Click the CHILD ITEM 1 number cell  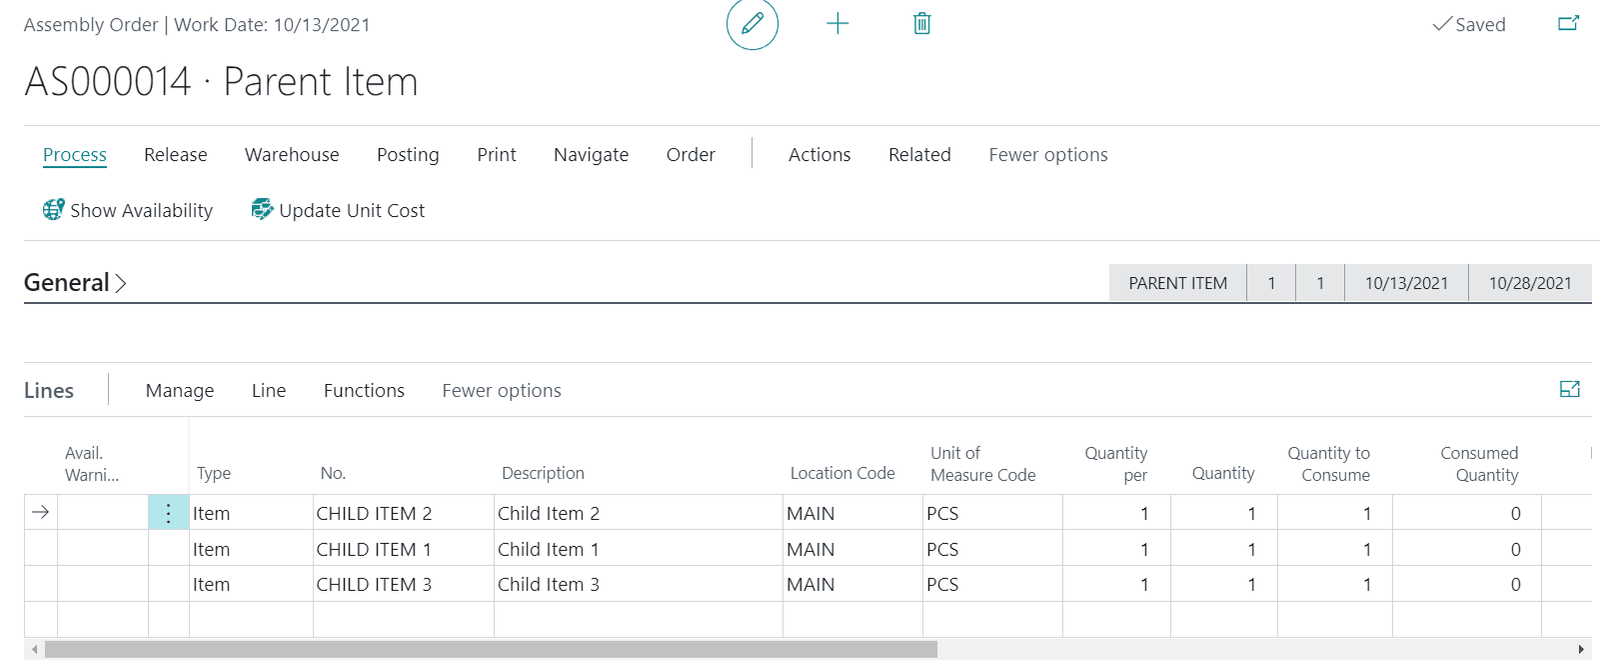(x=374, y=549)
